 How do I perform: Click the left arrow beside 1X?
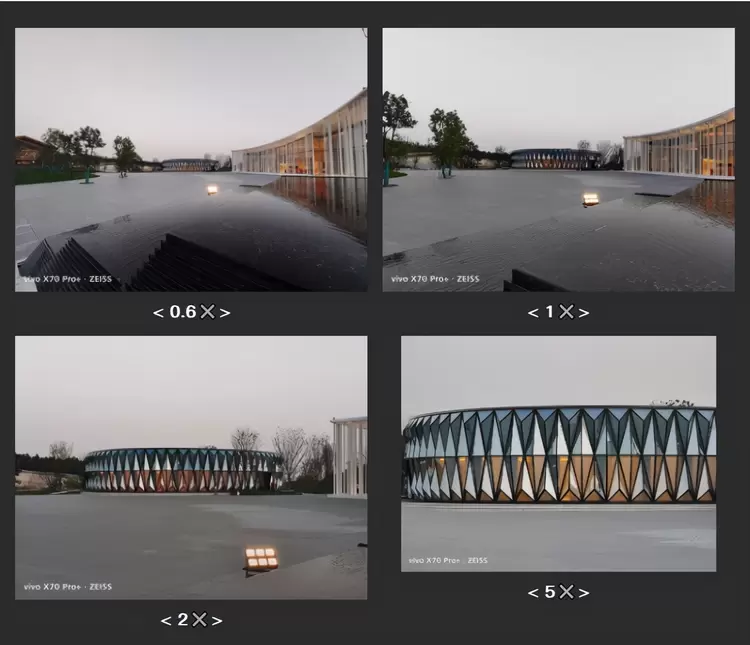532,313
